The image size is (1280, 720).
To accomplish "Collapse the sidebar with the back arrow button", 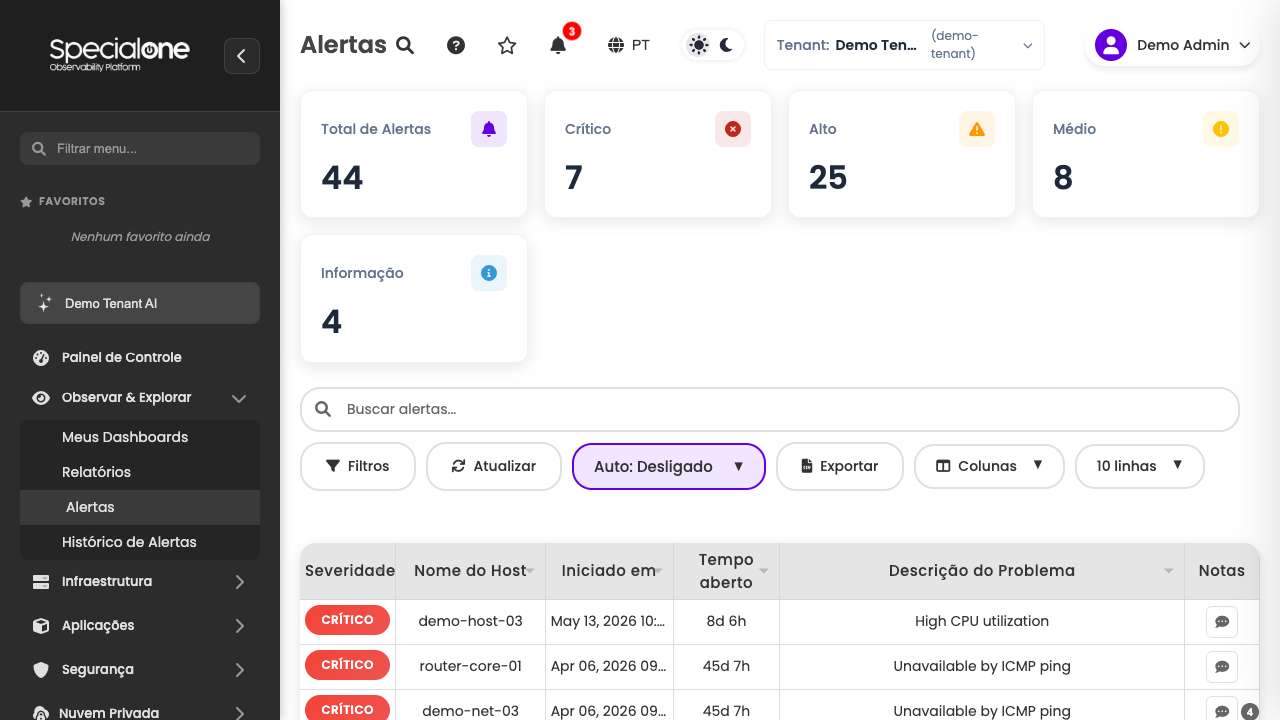I will (x=241, y=56).
